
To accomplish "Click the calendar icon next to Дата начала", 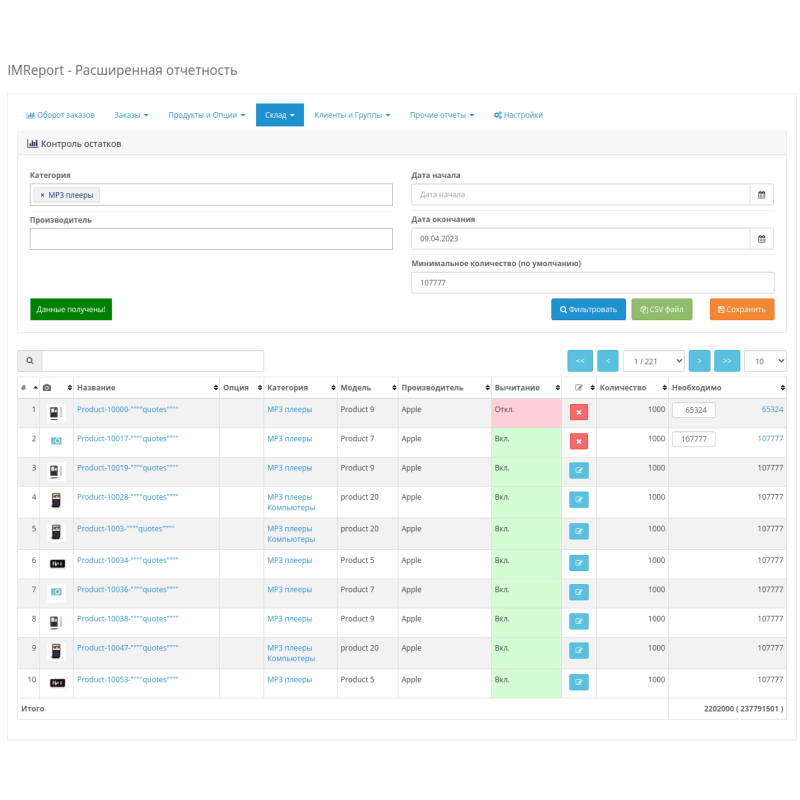I will (762, 194).
